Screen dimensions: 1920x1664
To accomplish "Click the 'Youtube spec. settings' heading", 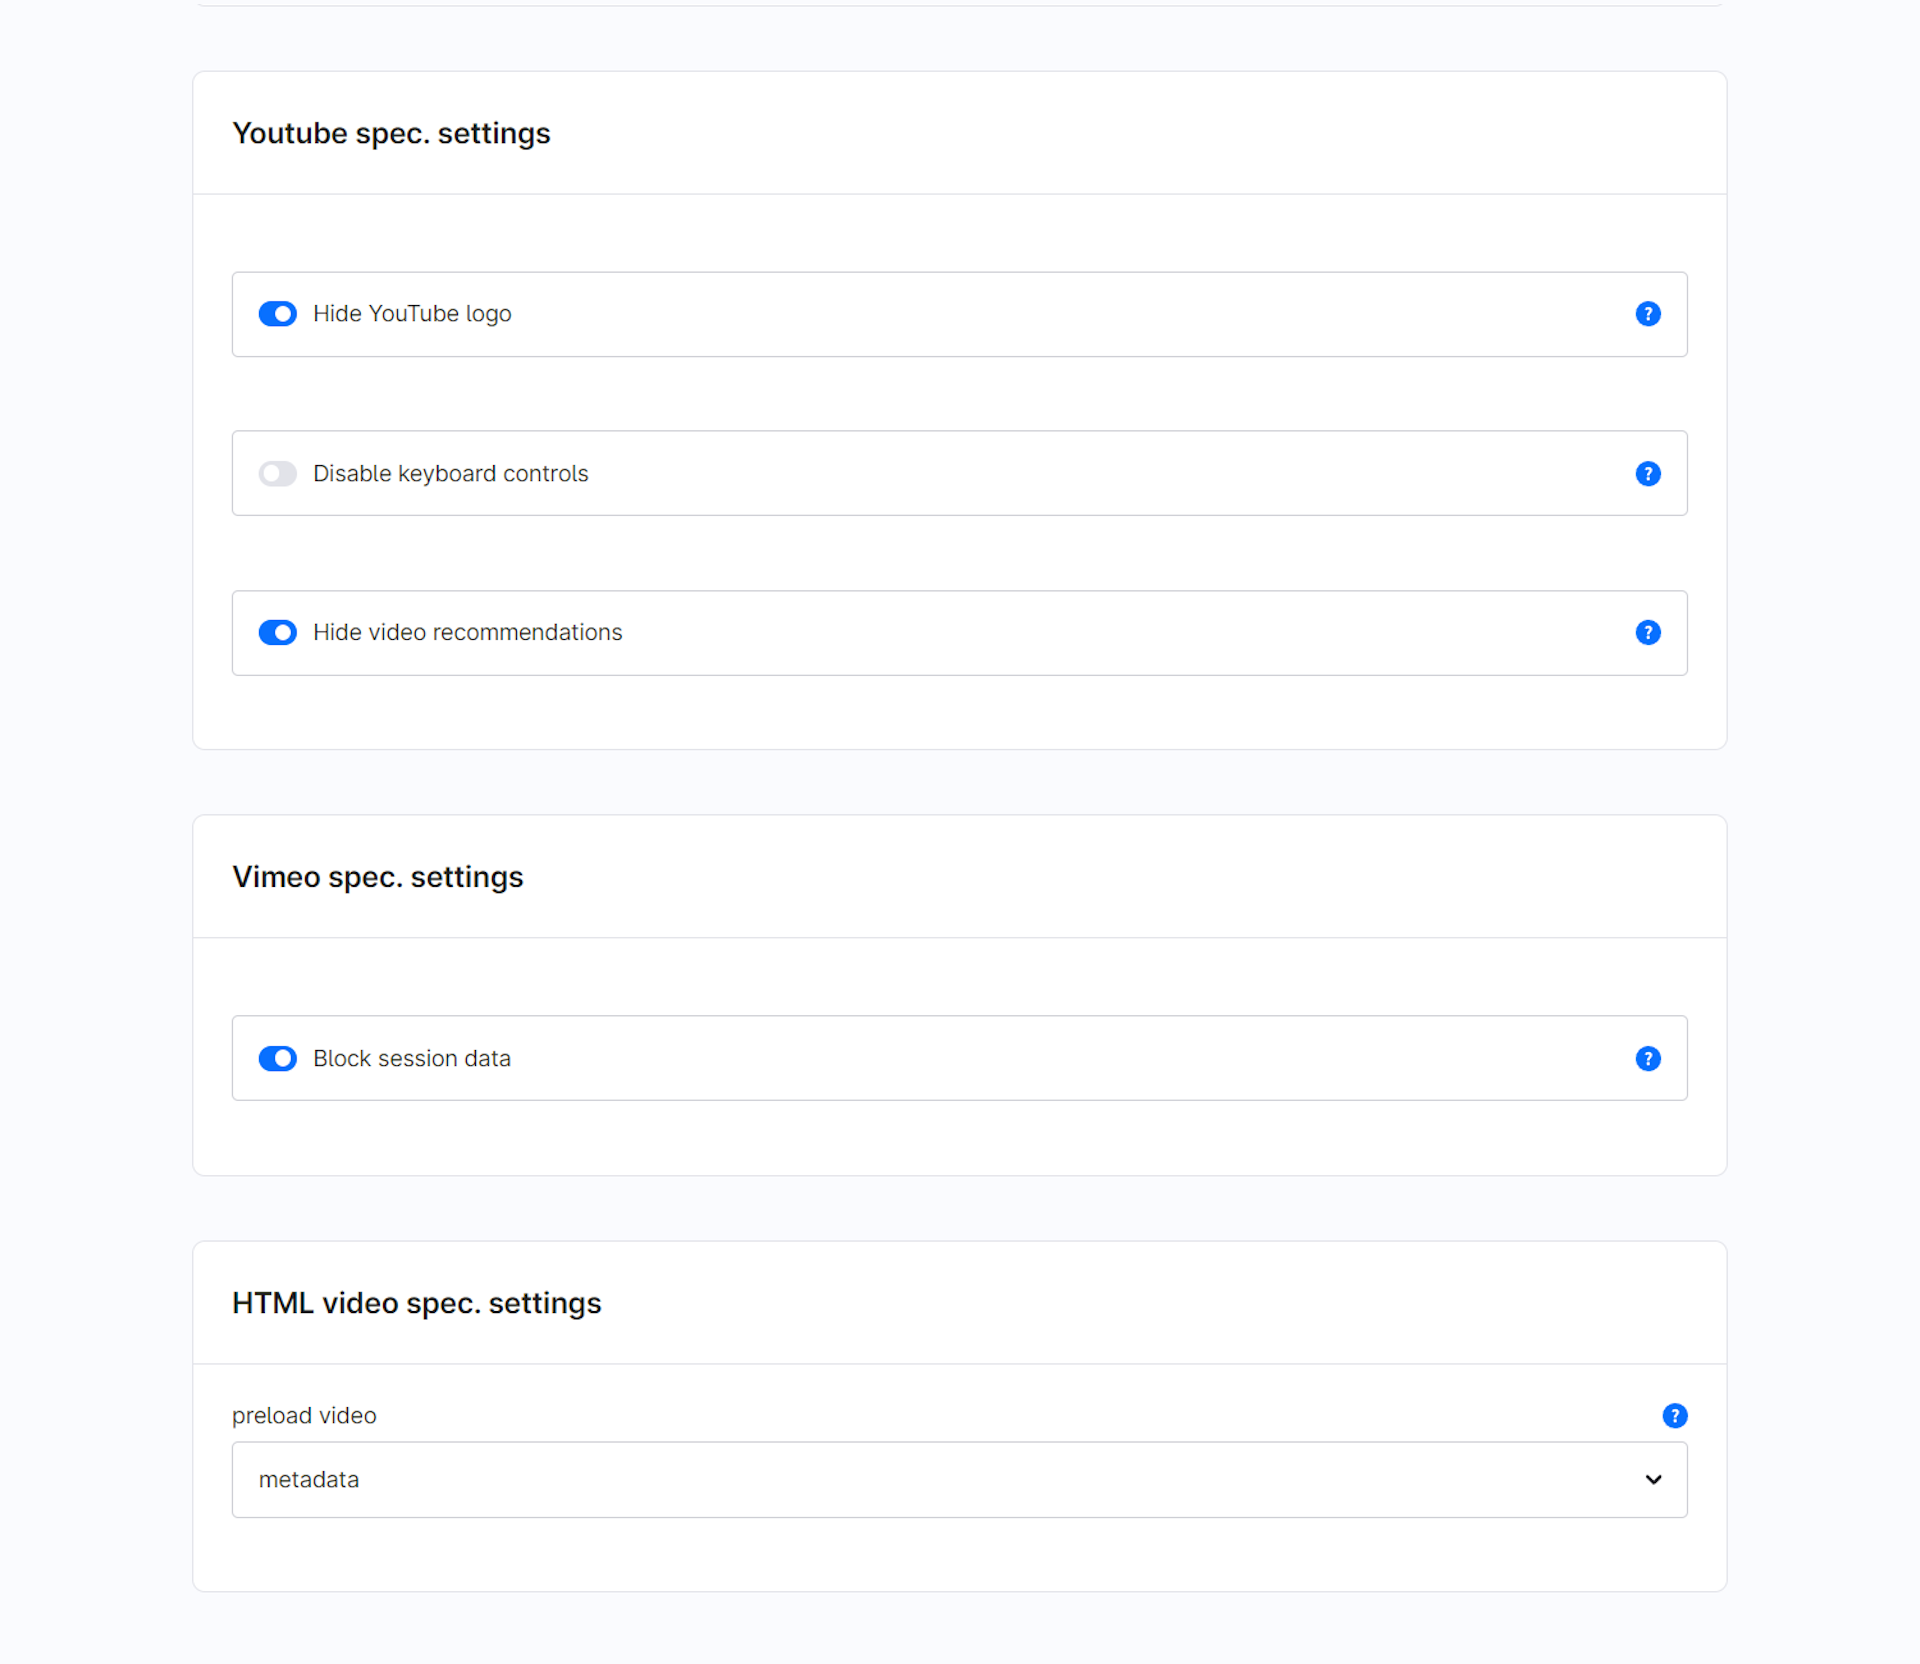I will click(x=391, y=134).
